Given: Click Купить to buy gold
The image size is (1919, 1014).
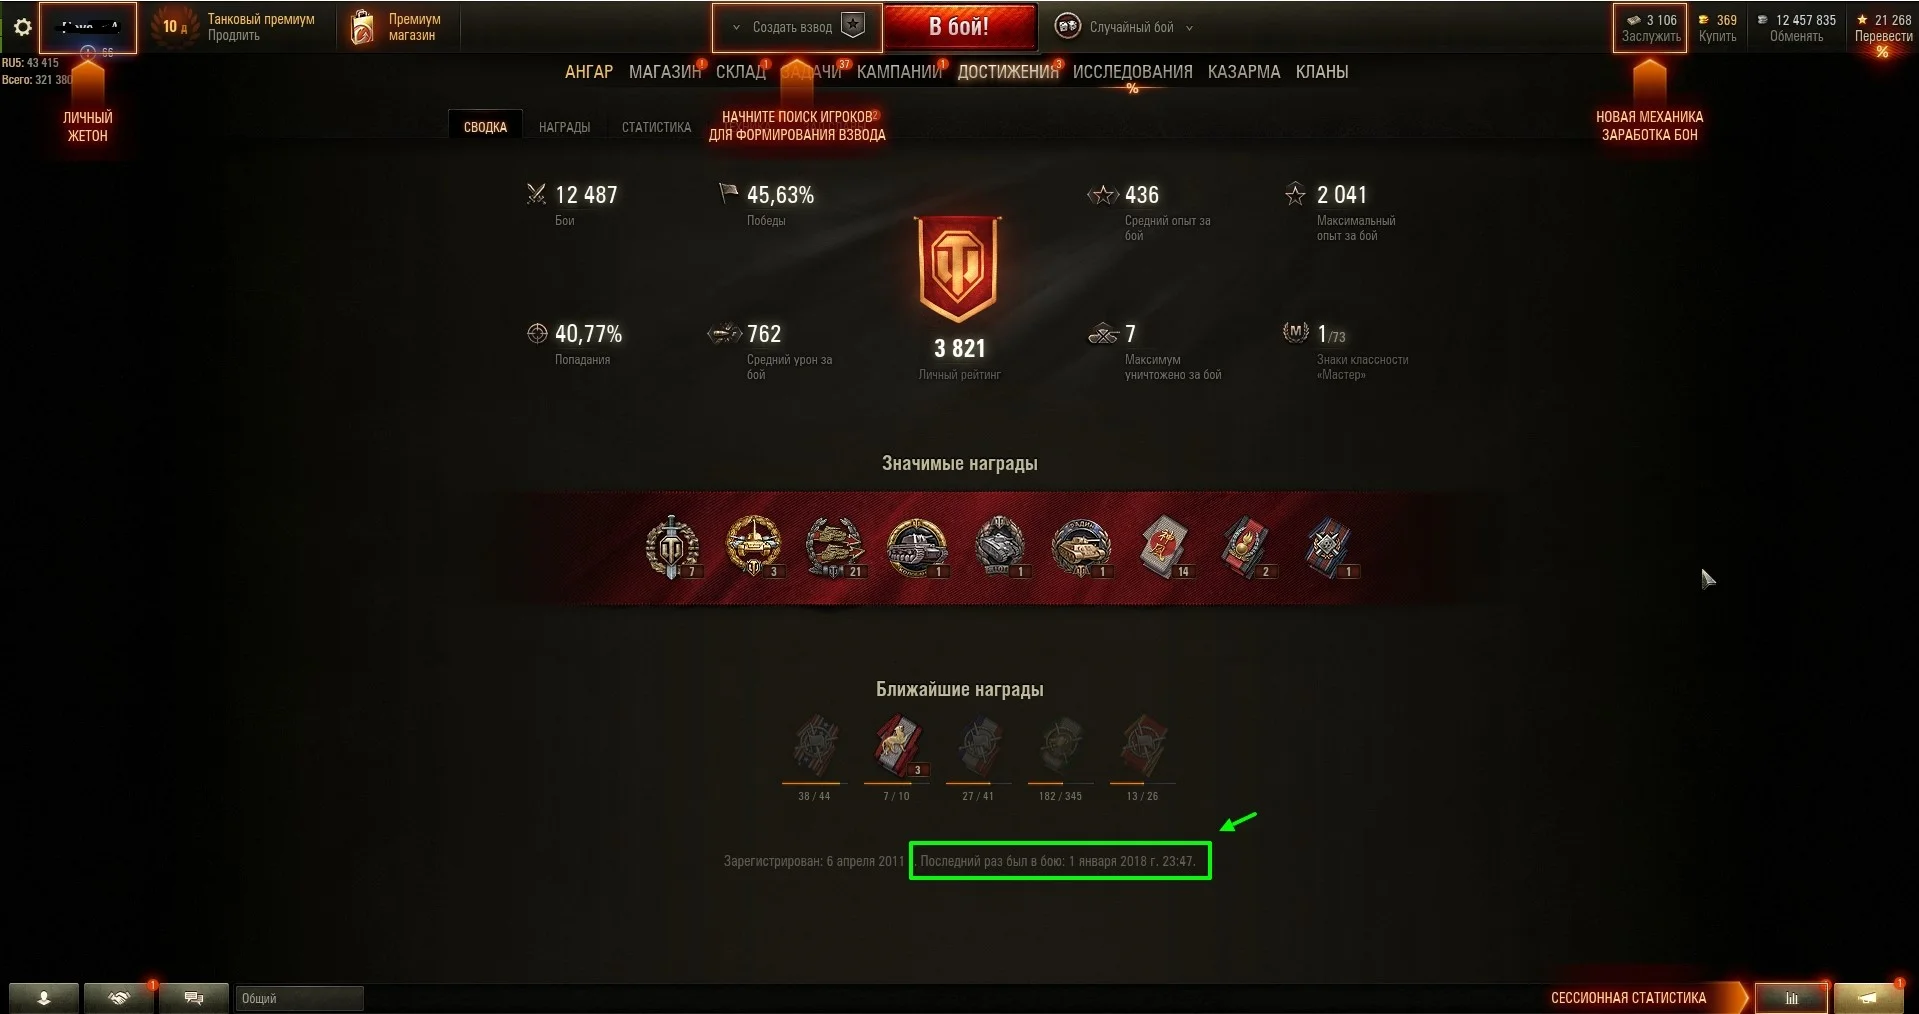Looking at the screenshot, I should point(1717,36).
